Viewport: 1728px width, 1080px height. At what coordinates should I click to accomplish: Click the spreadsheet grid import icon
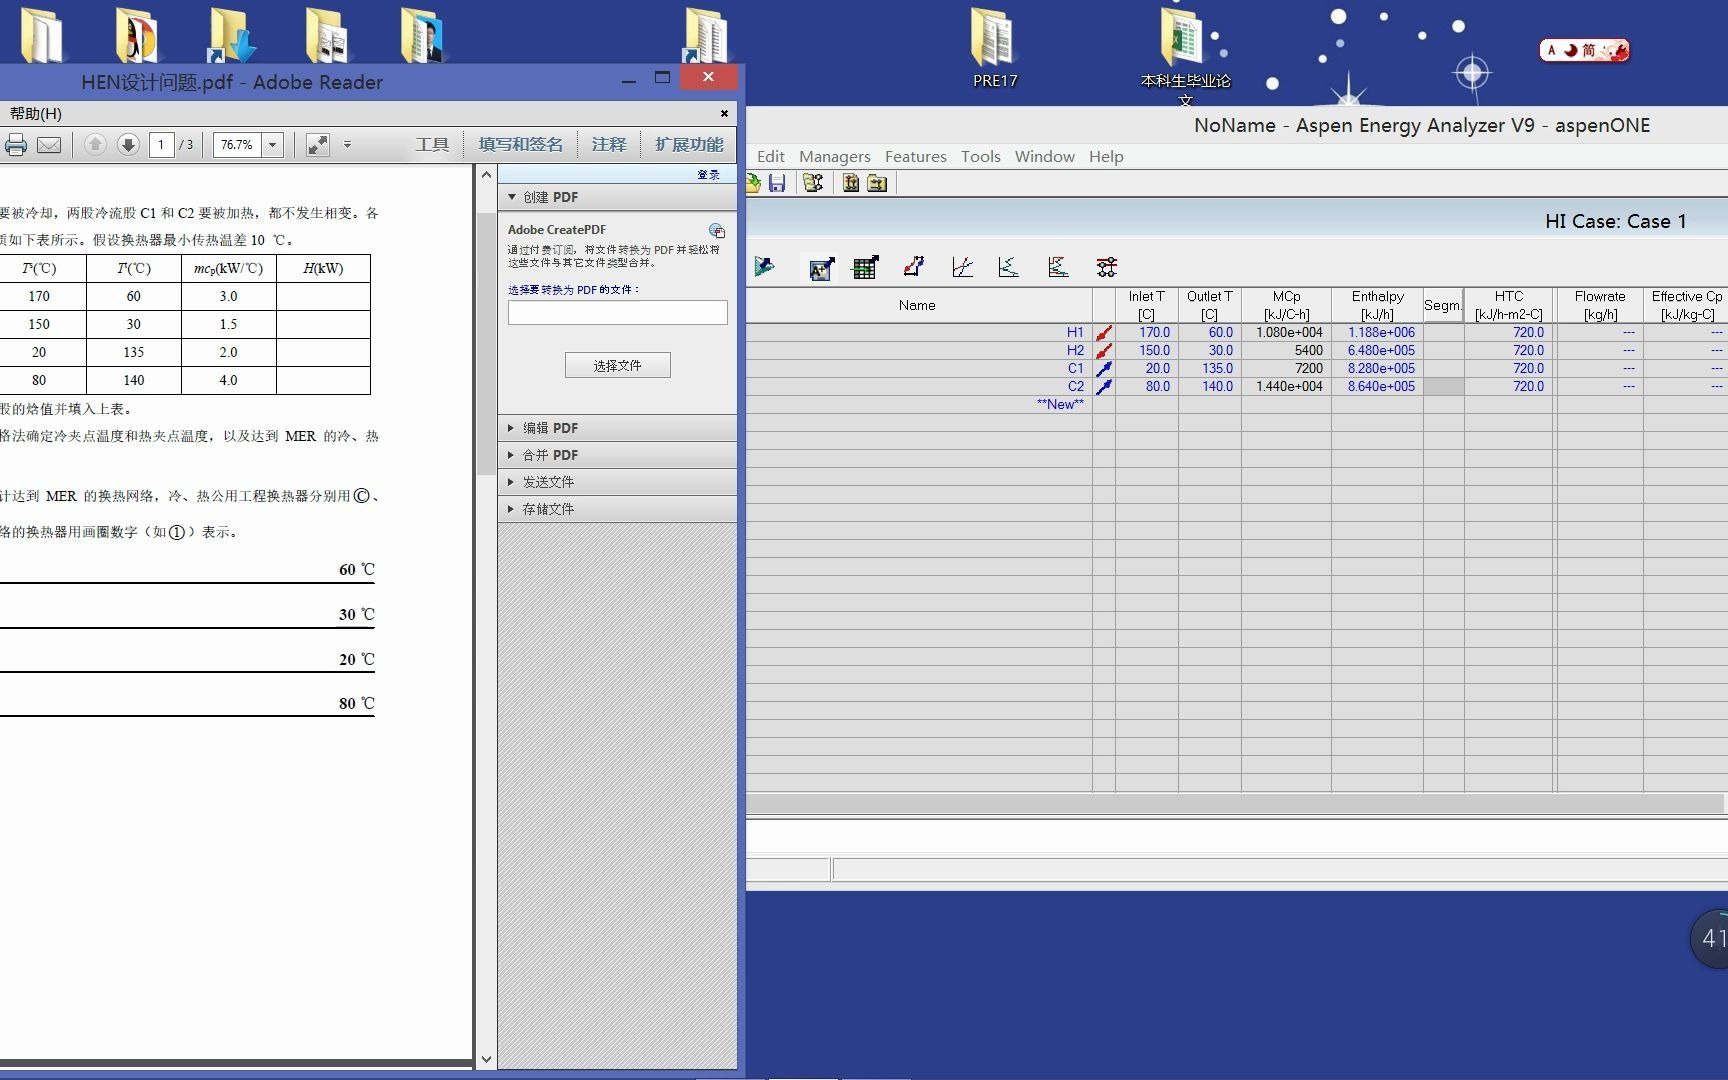click(x=864, y=267)
